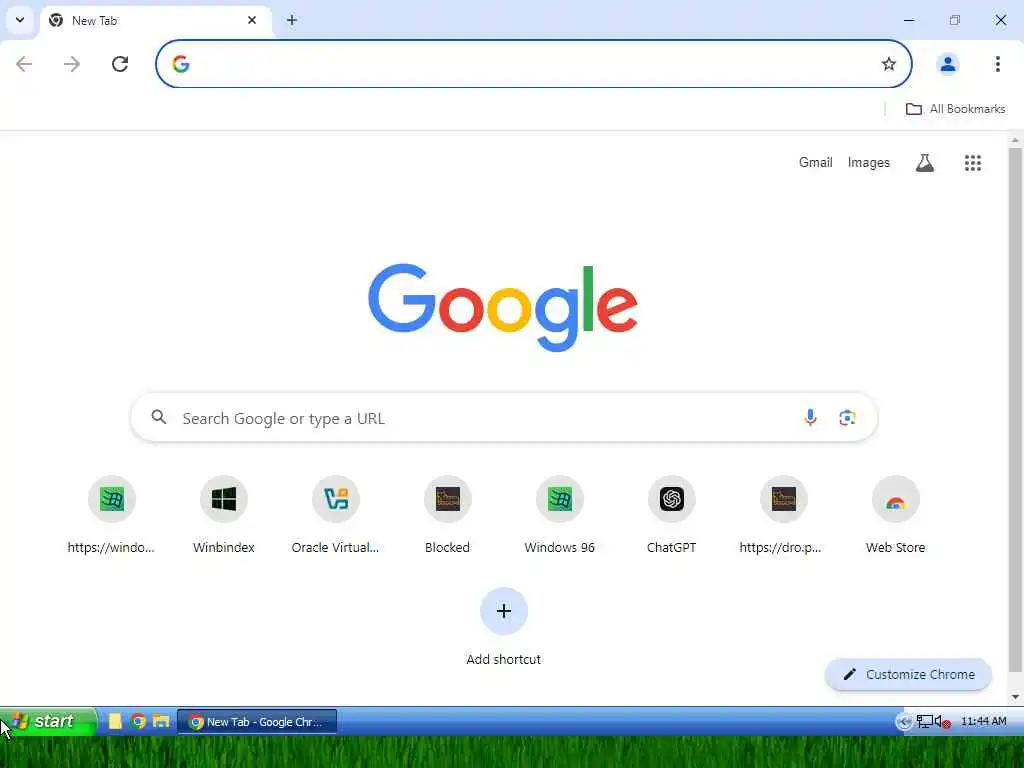Minimize the Chrome window
The height and width of the screenshot is (768, 1024).
click(908, 20)
